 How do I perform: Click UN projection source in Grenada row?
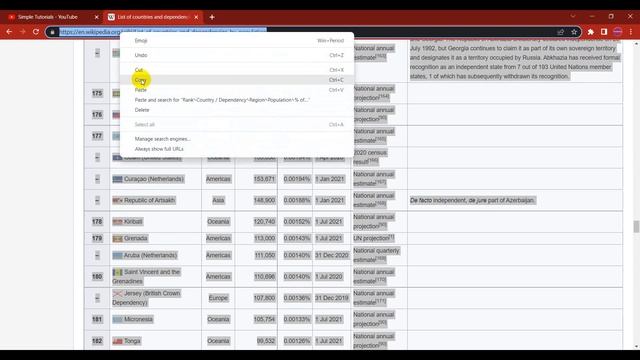[373, 238]
